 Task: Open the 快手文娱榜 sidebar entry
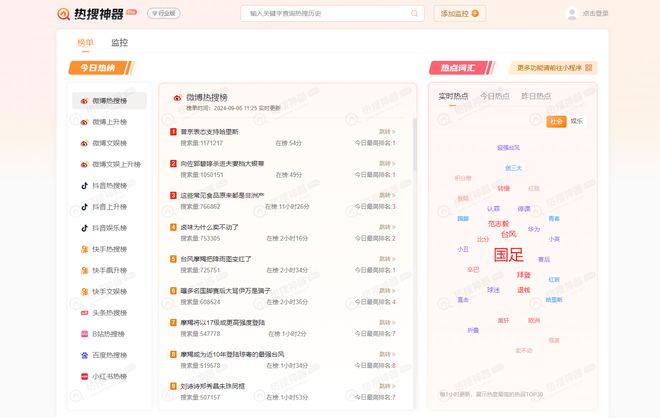coord(109,291)
